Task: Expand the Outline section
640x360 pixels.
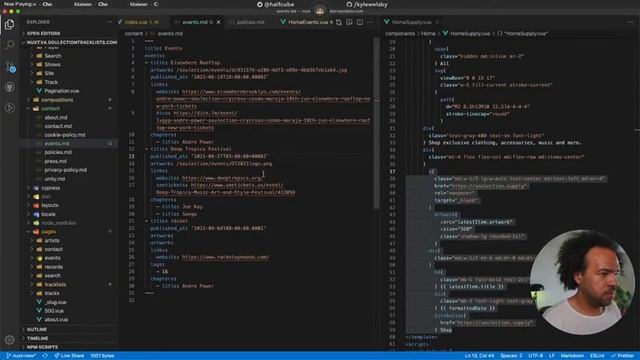Action: click(69, 329)
